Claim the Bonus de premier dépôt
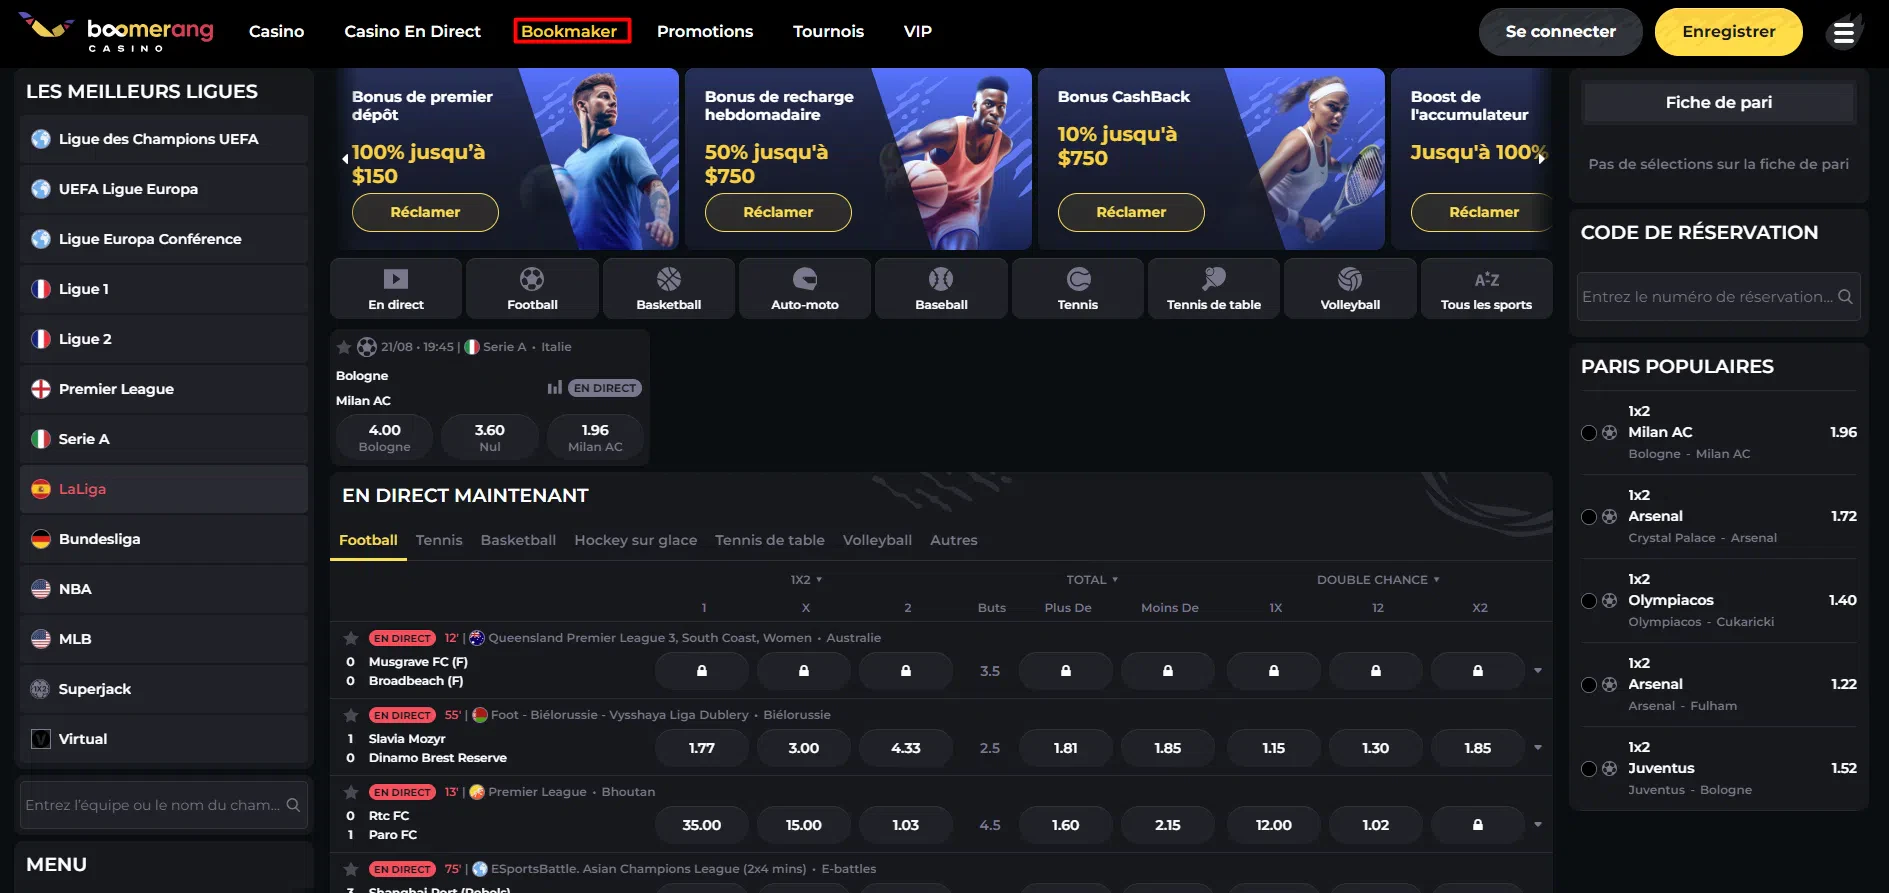This screenshot has width=1889, height=893. click(x=425, y=212)
